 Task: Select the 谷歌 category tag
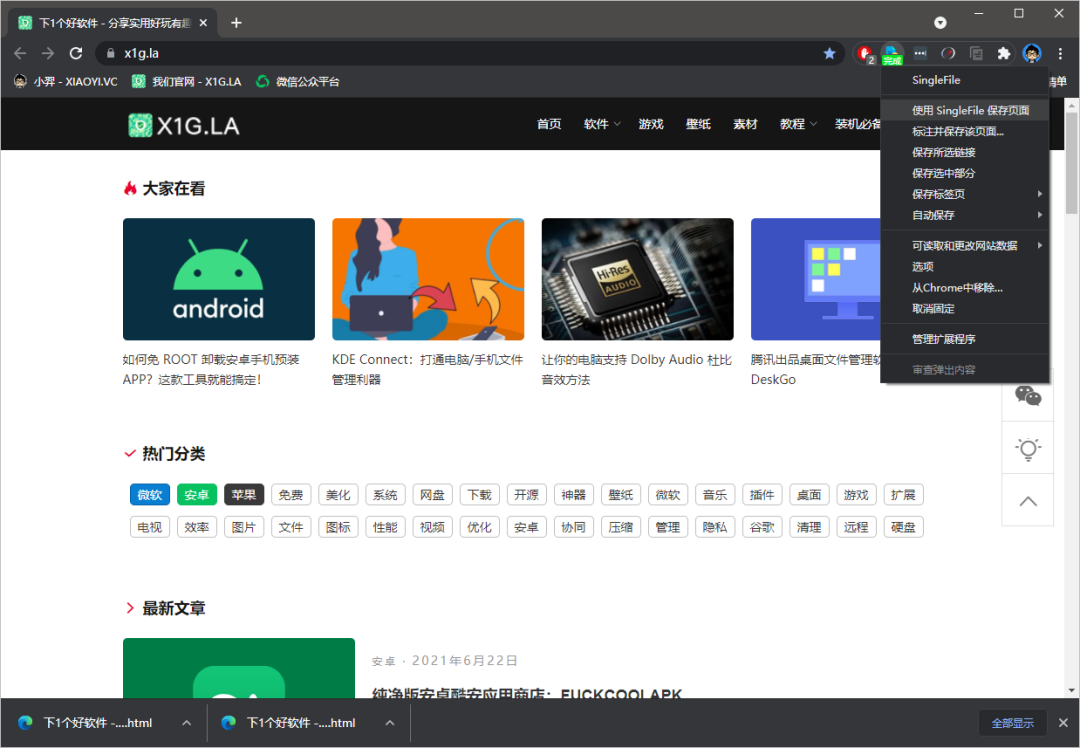(x=762, y=527)
